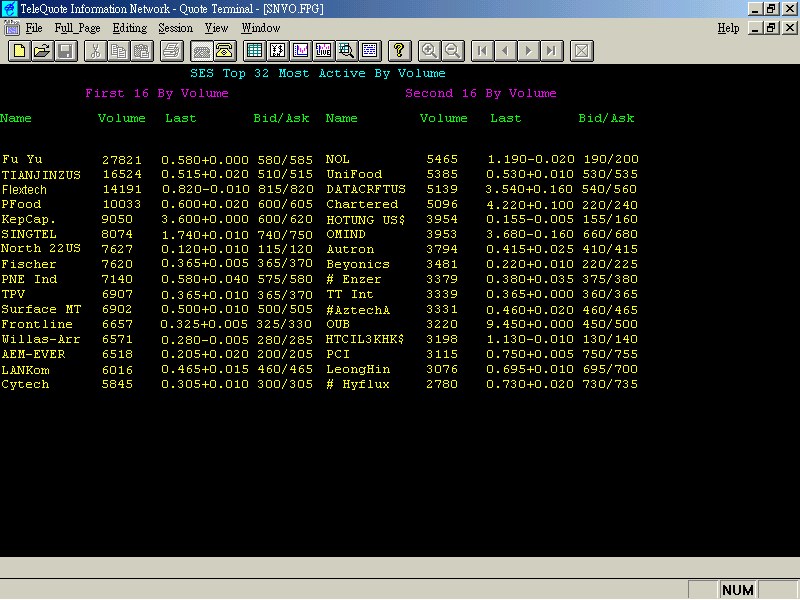This screenshot has height=600, width=800.
Task: Click the LIVE chart toolbar icon
Action: [323, 51]
